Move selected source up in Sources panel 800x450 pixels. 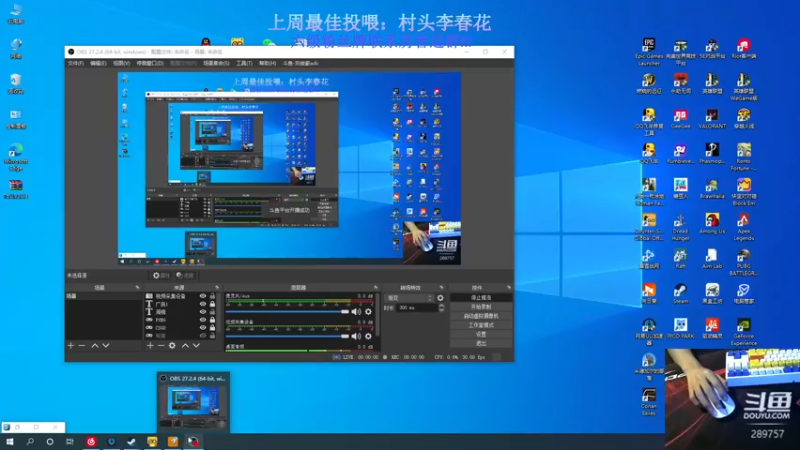[185, 345]
